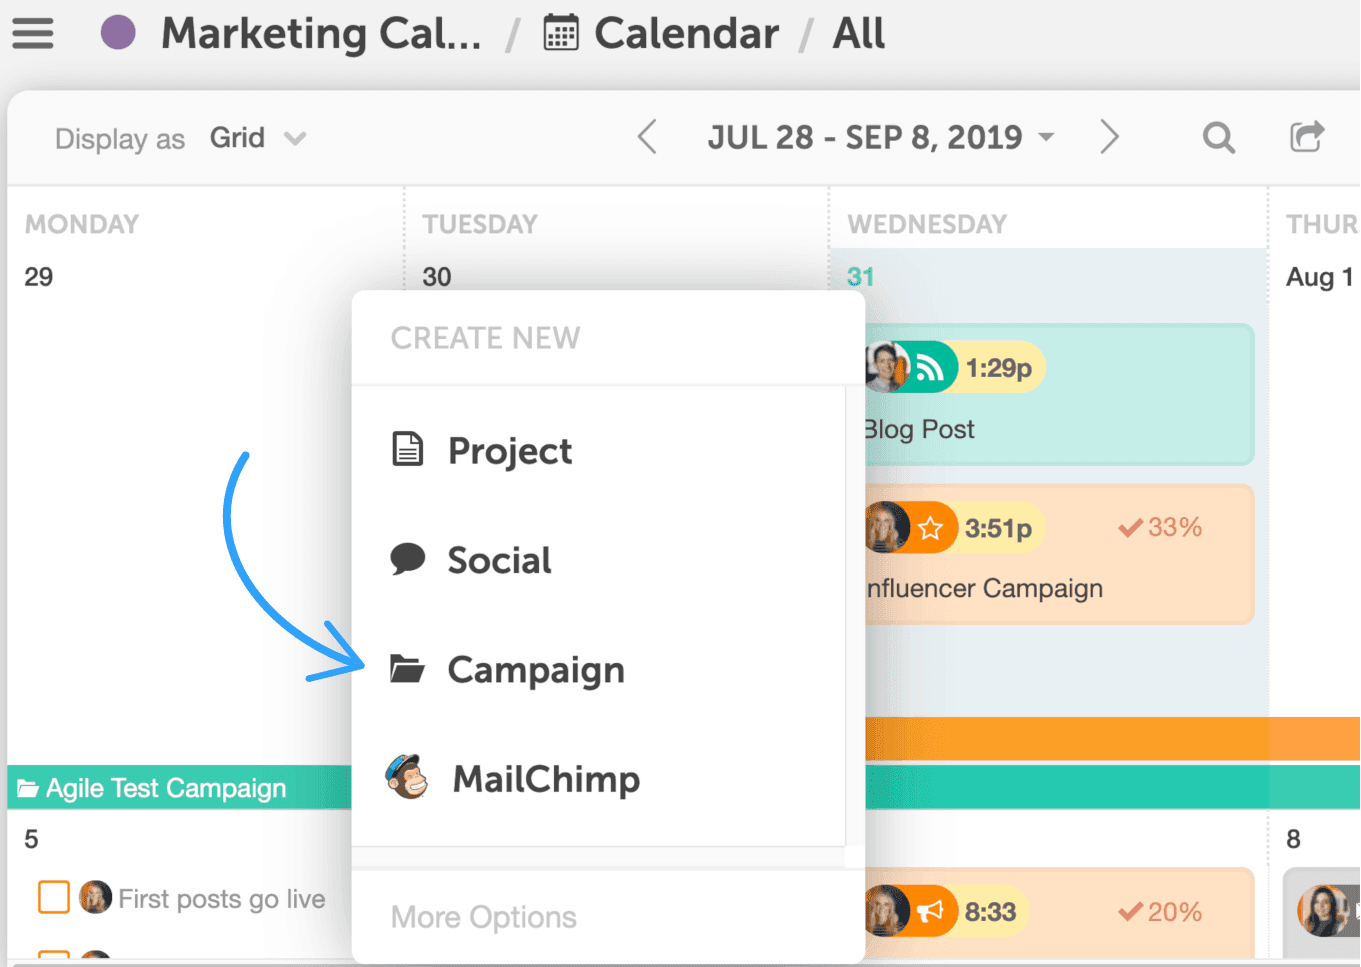Open the JUL 28 - SEP 8 date range dropdown
The height and width of the screenshot is (967, 1361).
pyautogui.click(x=881, y=137)
